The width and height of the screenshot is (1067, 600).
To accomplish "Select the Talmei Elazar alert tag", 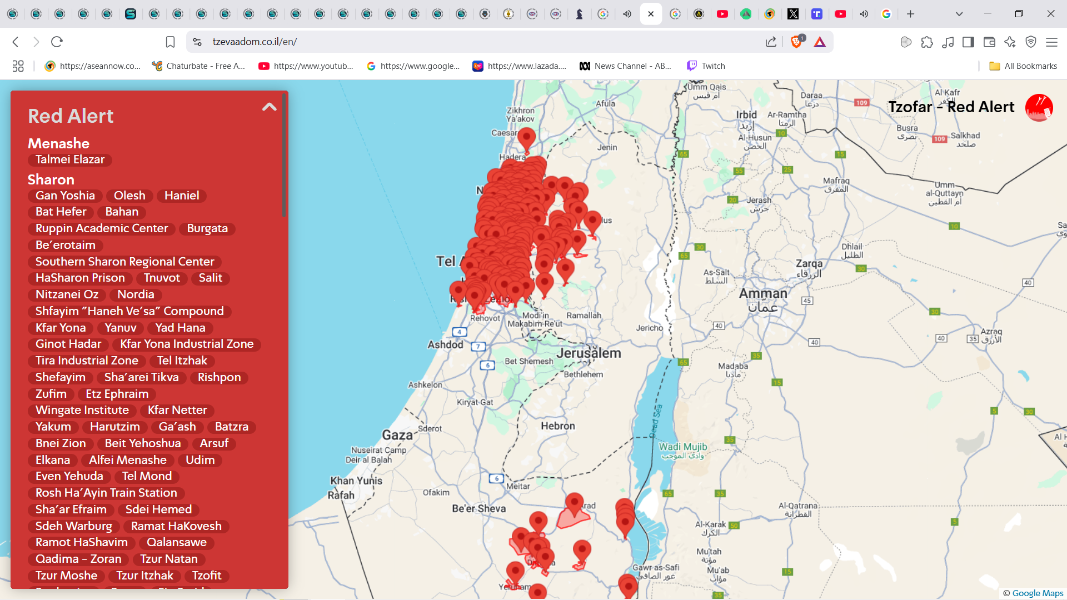I will coord(70,159).
